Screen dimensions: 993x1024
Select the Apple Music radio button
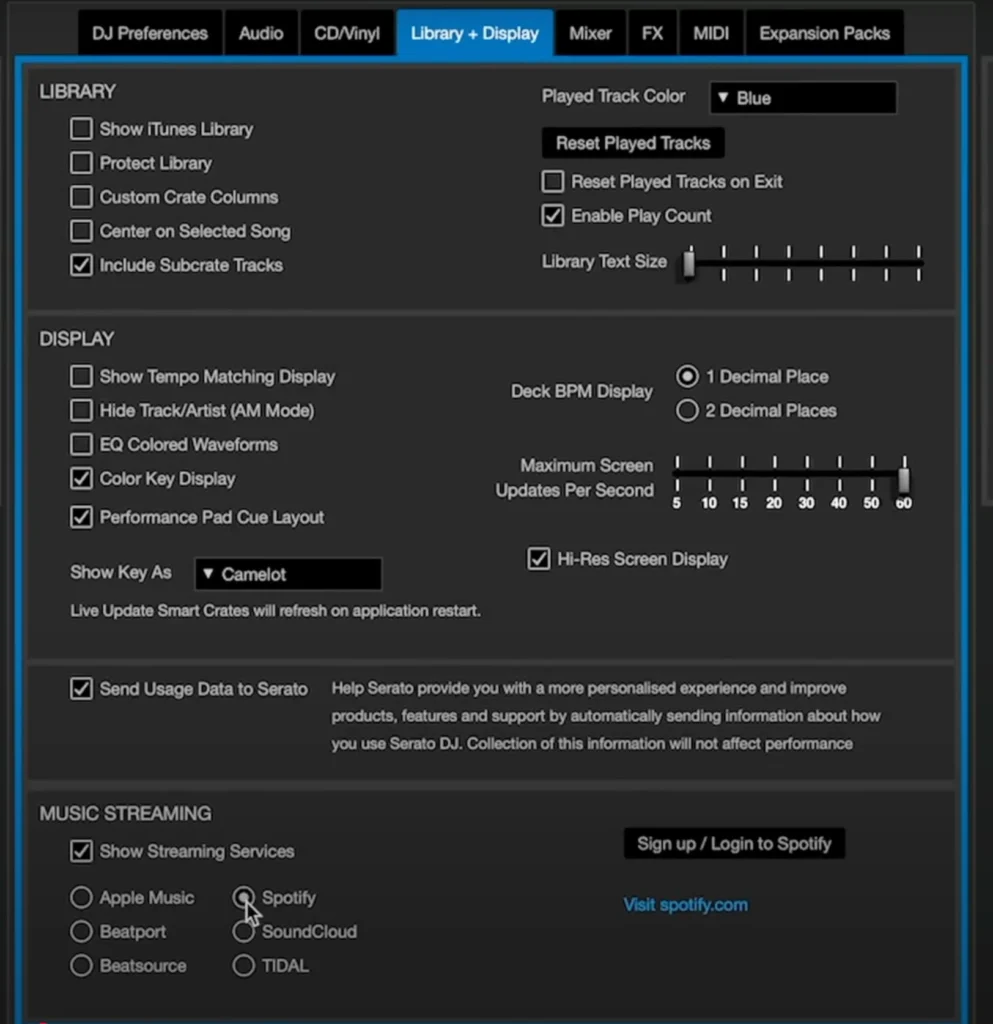[81, 898]
